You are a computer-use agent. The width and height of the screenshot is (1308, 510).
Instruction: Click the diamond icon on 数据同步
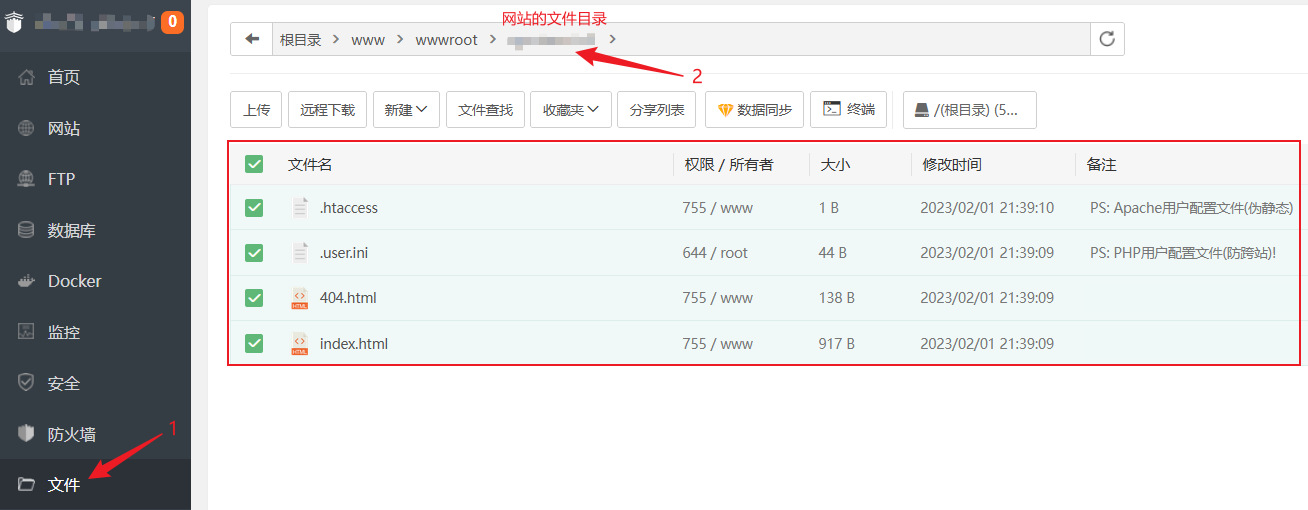click(x=725, y=110)
